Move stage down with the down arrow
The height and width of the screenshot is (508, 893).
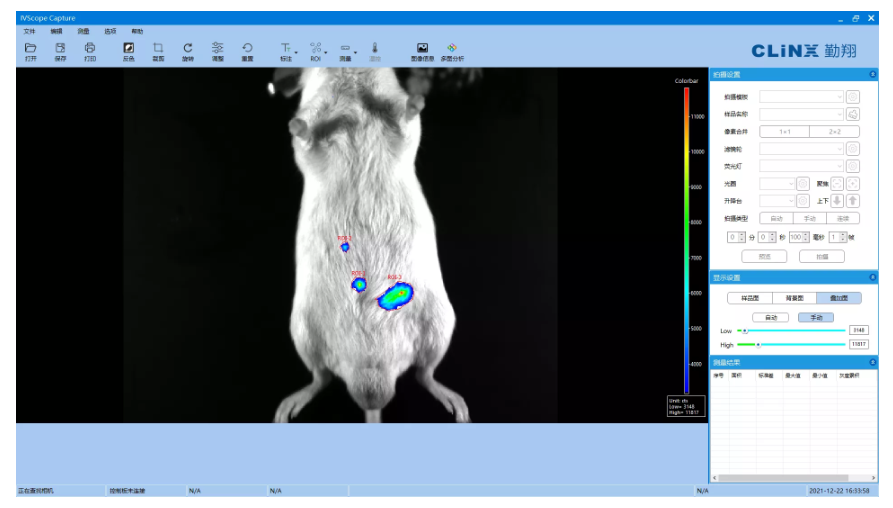(837, 201)
